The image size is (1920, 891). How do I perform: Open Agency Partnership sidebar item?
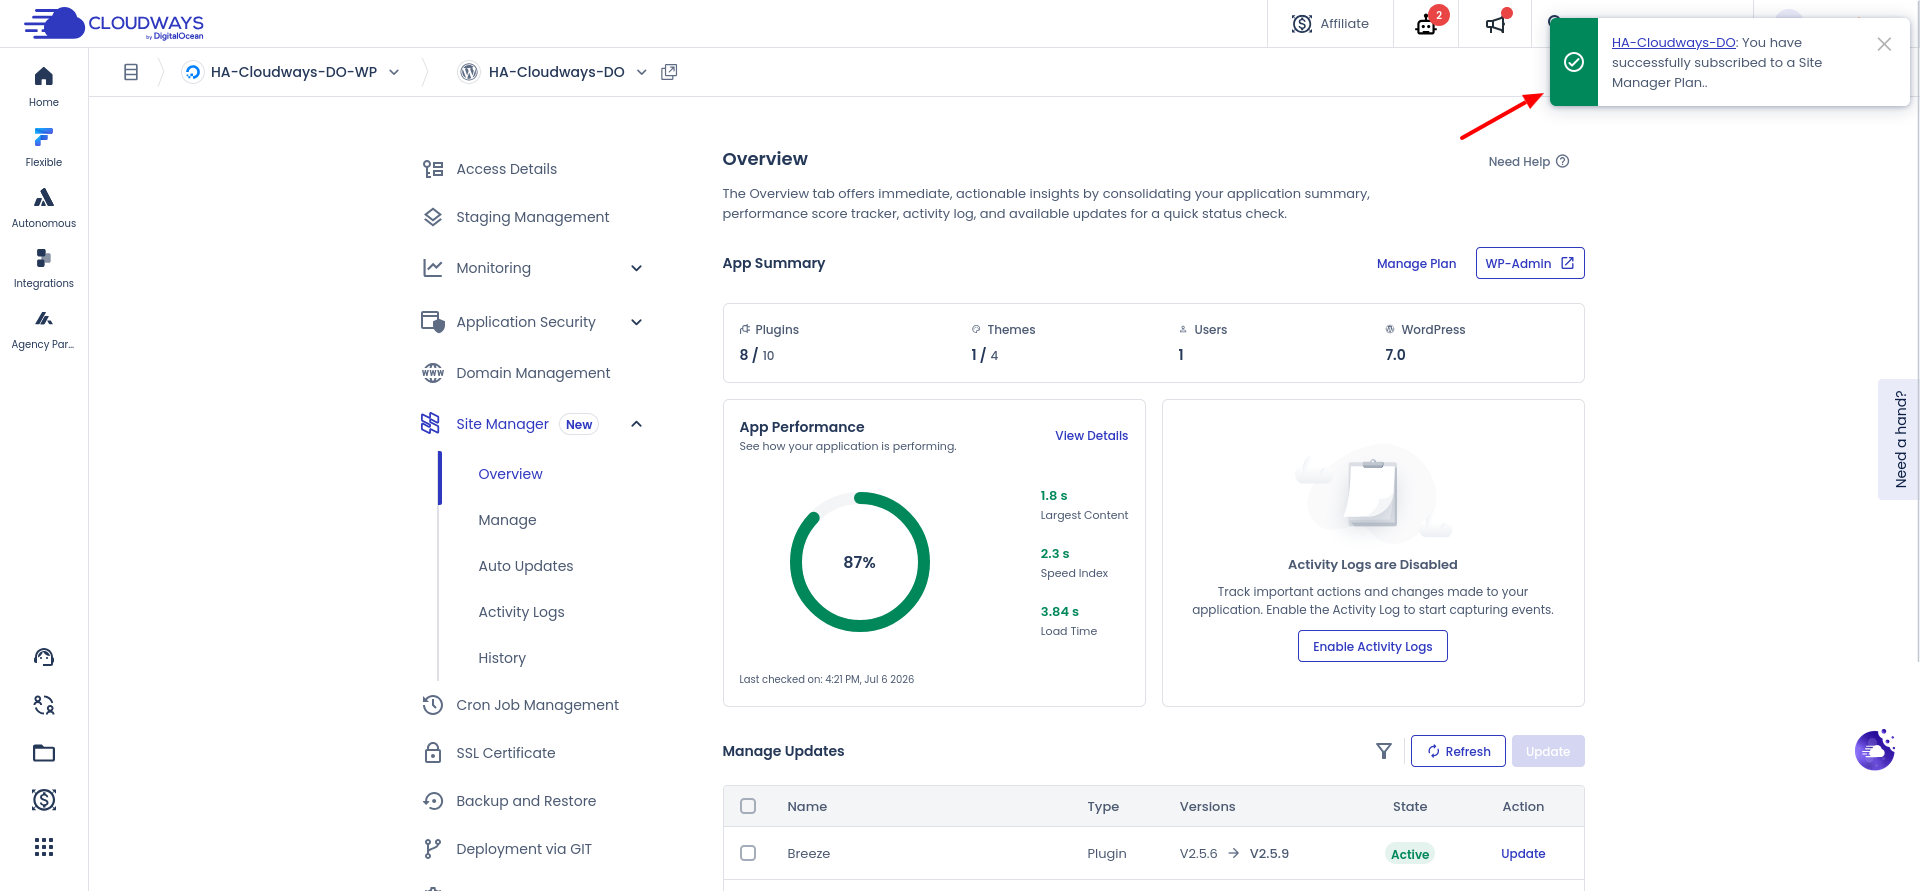click(x=44, y=329)
